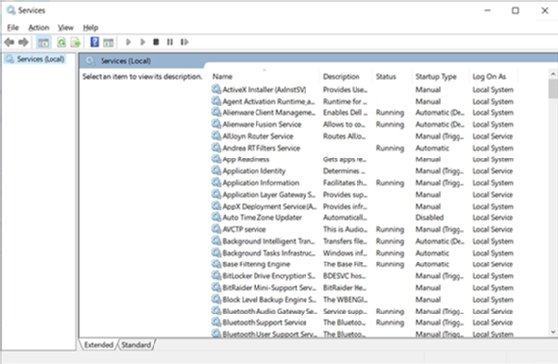Click the Forward arrow toolbar icon
Screen dimensions: 558x364
coord(23,42)
